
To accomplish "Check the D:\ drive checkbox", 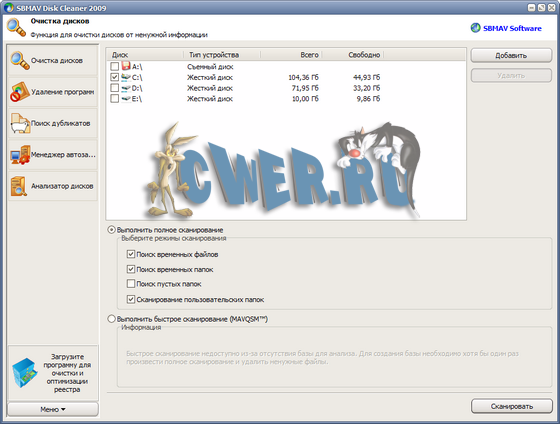I will (x=115, y=88).
